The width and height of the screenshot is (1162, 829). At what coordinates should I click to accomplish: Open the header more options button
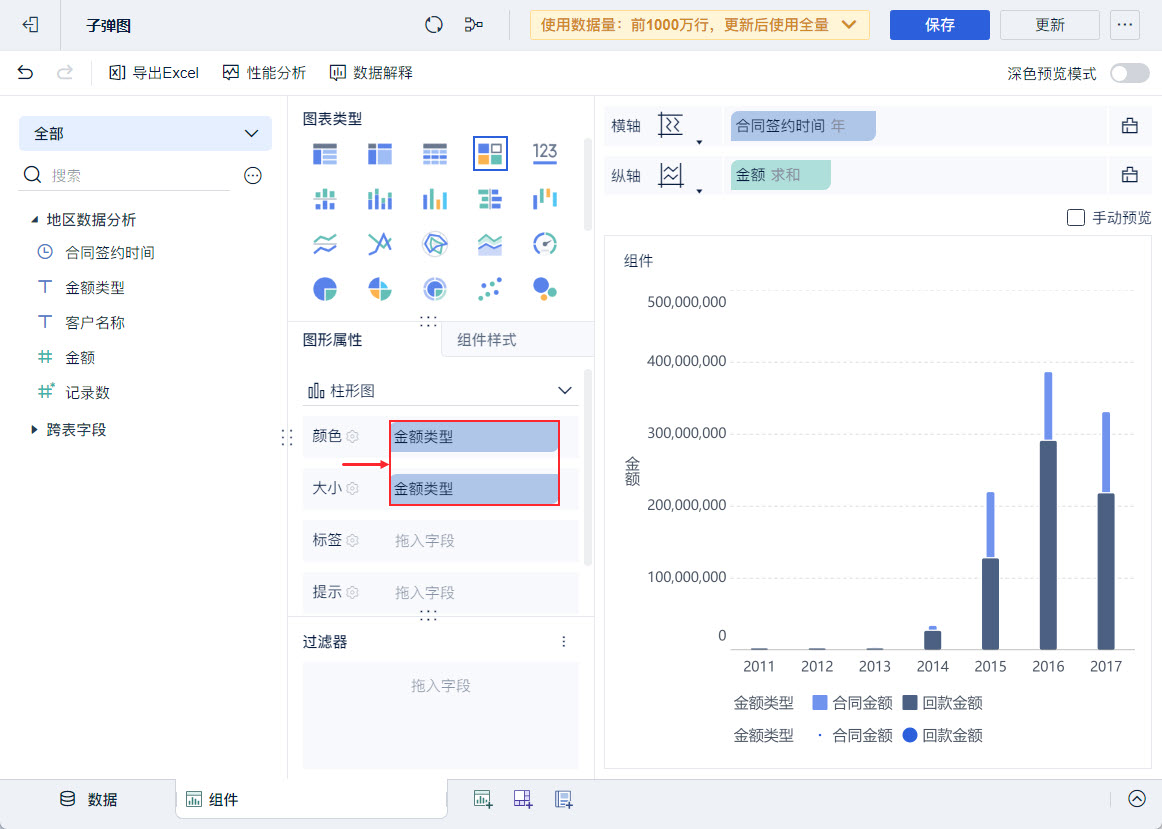click(x=1125, y=25)
